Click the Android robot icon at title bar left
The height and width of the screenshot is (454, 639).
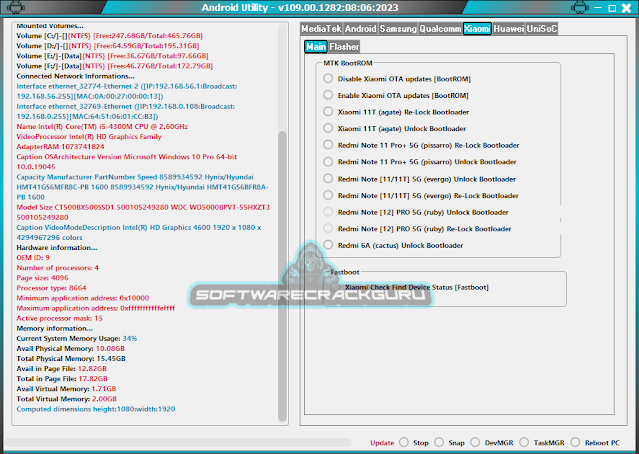coord(15,7)
